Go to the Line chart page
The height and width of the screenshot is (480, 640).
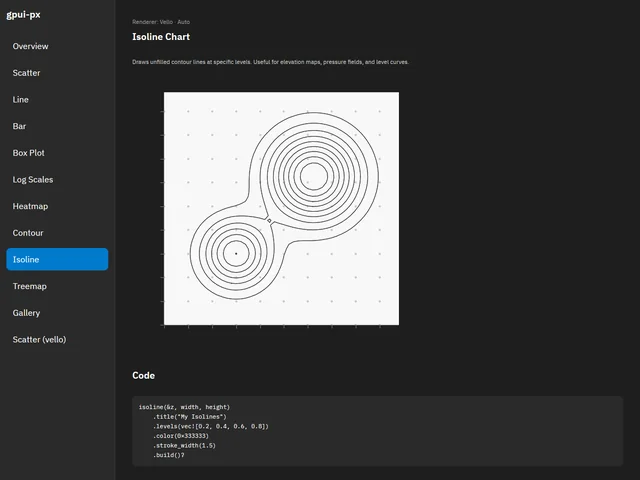[57, 100]
